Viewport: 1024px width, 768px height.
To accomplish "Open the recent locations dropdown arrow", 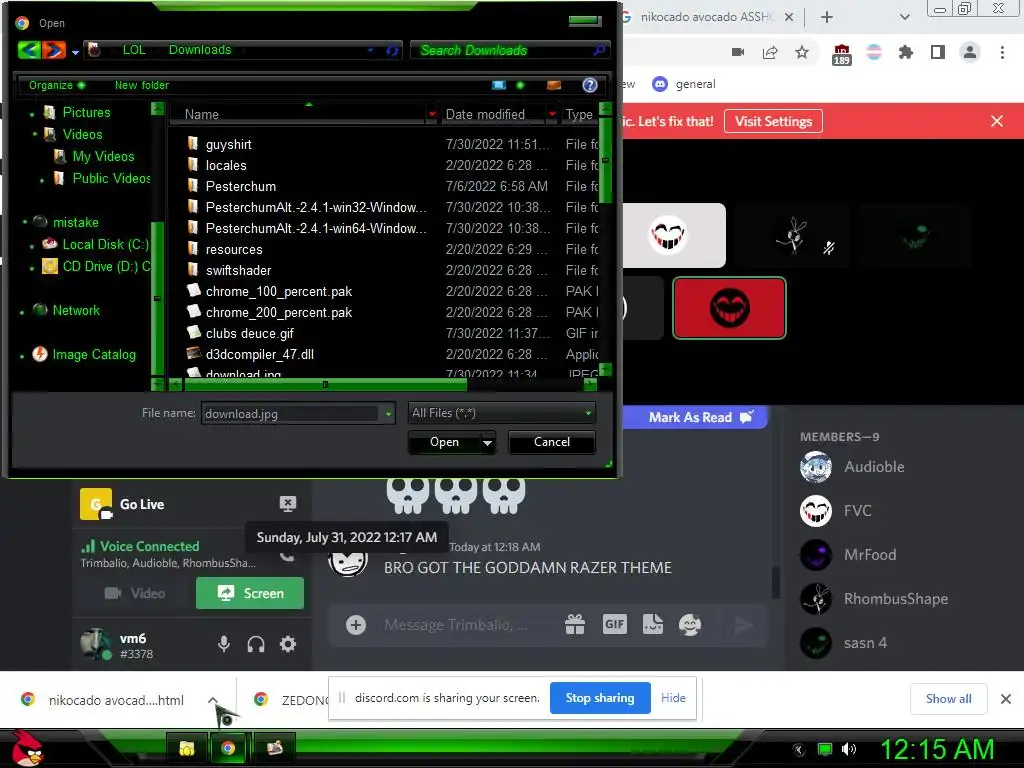I will point(75,52).
